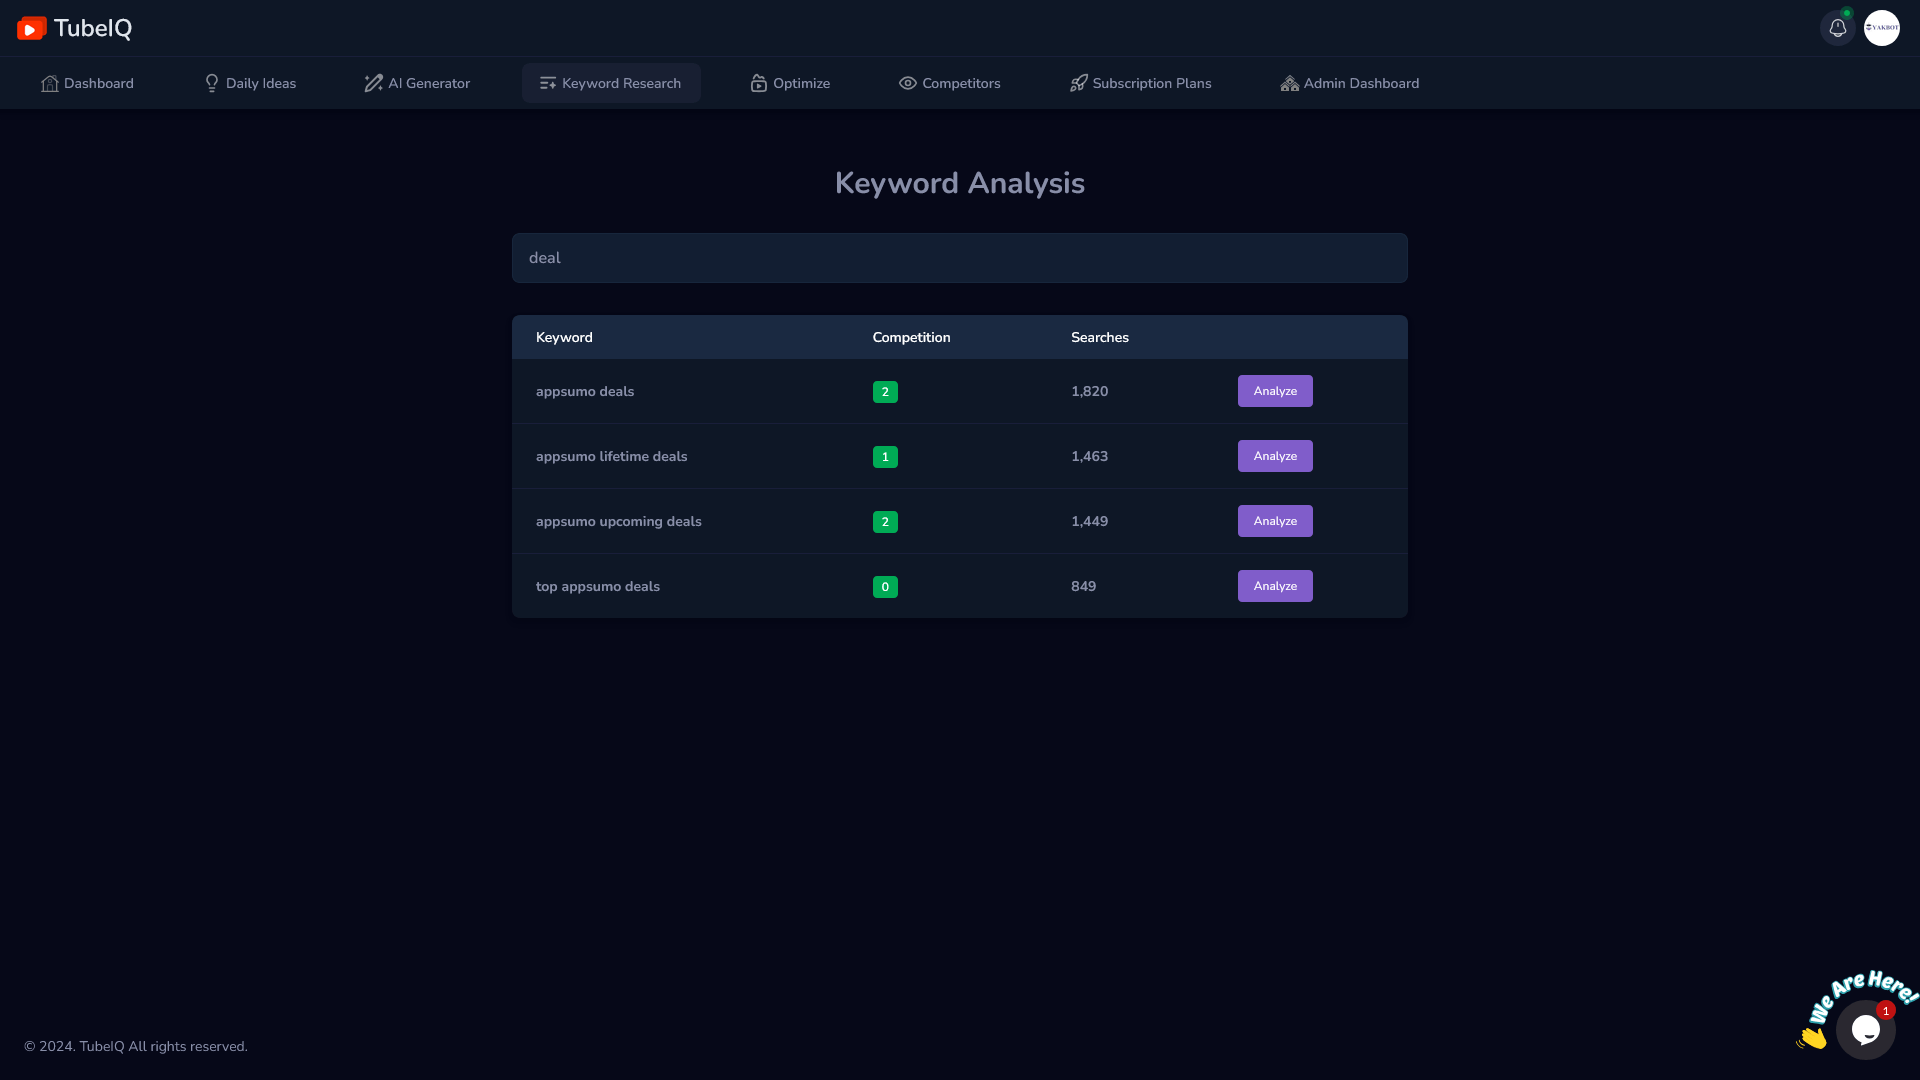Analyze 'appsumo lifetime deals' keyword

point(1274,456)
